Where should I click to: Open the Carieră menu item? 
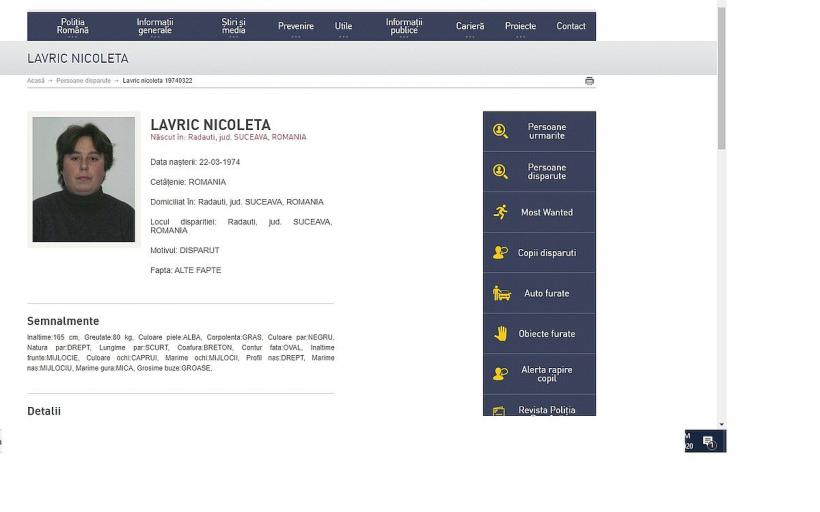pos(470,27)
